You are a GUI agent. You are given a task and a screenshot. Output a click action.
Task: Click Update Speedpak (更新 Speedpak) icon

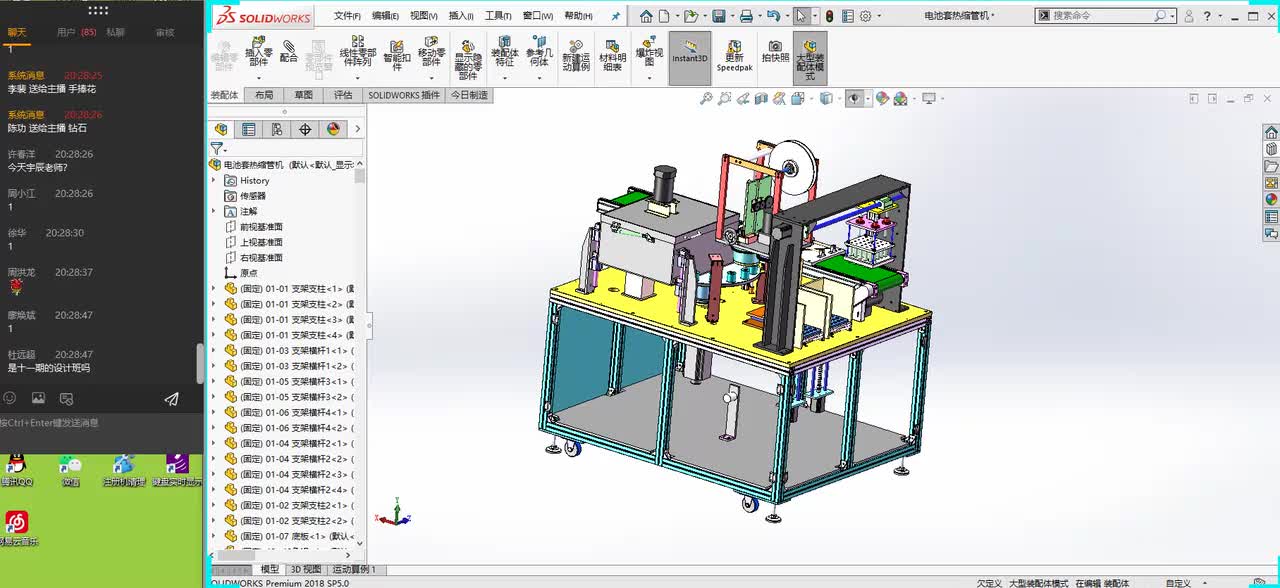(x=734, y=57)
